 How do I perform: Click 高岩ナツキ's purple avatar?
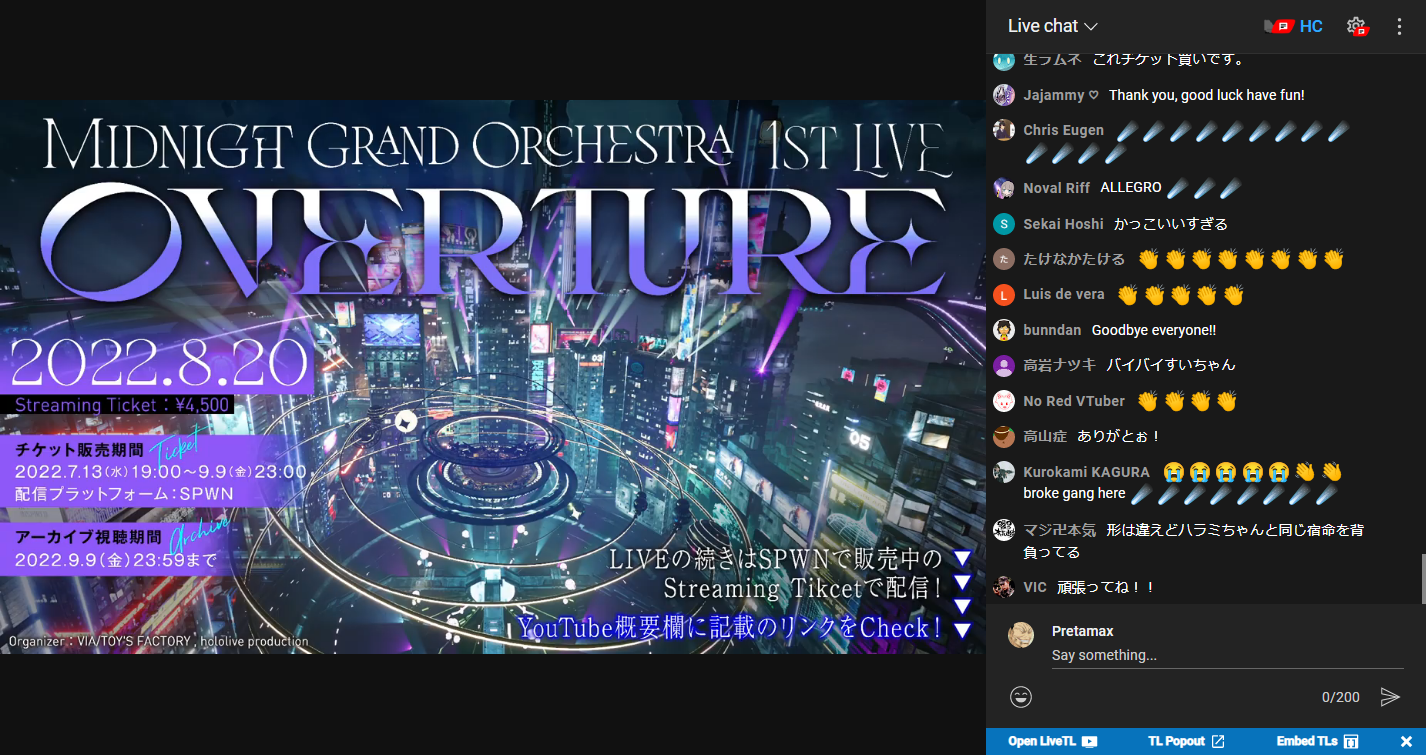tap(1004, 365)
